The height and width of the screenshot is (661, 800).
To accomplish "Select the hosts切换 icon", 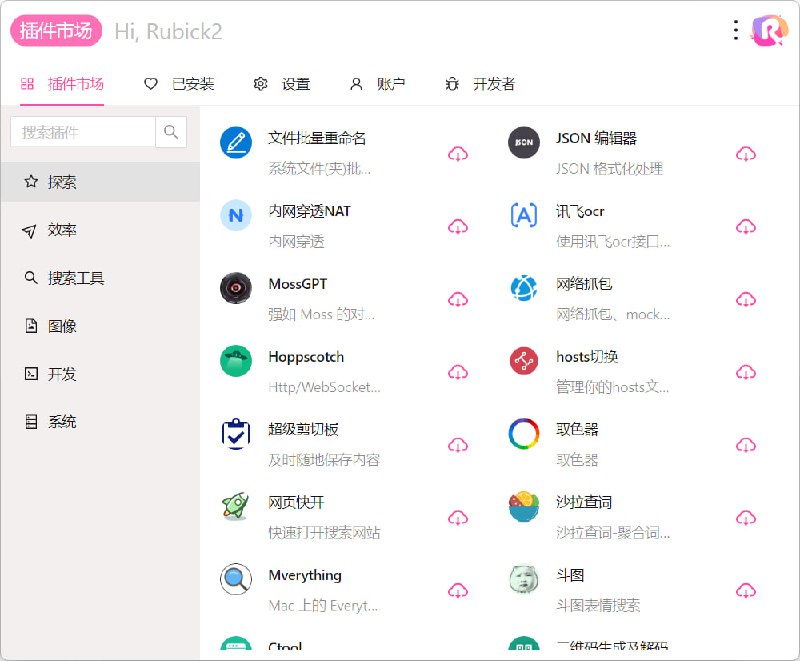I will pyautogui.click(x=522, y=361).
